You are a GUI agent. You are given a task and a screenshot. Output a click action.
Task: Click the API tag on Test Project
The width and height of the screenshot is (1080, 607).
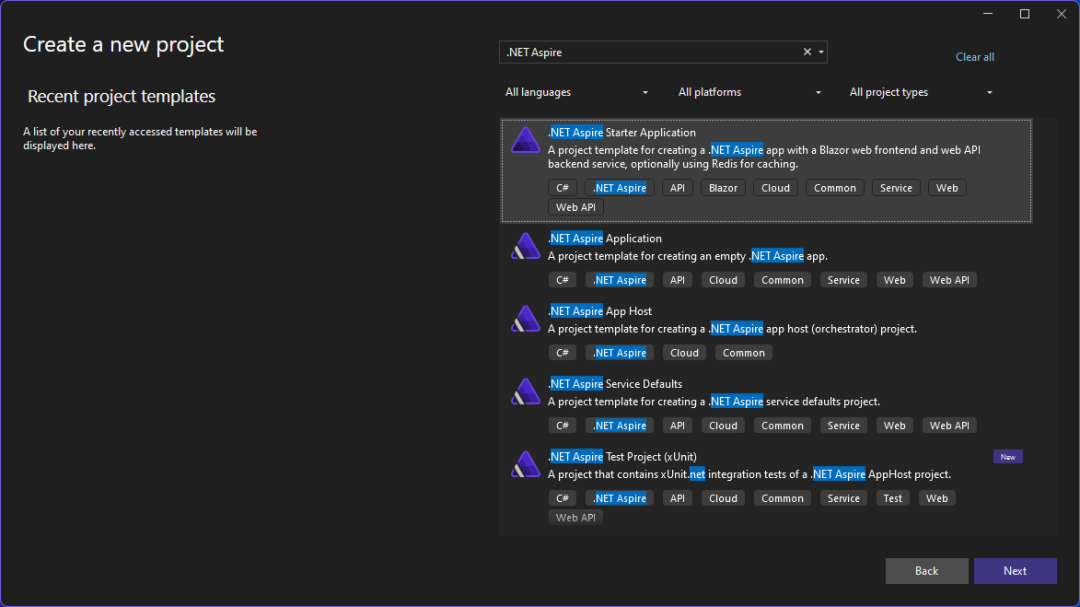point(677,498)
